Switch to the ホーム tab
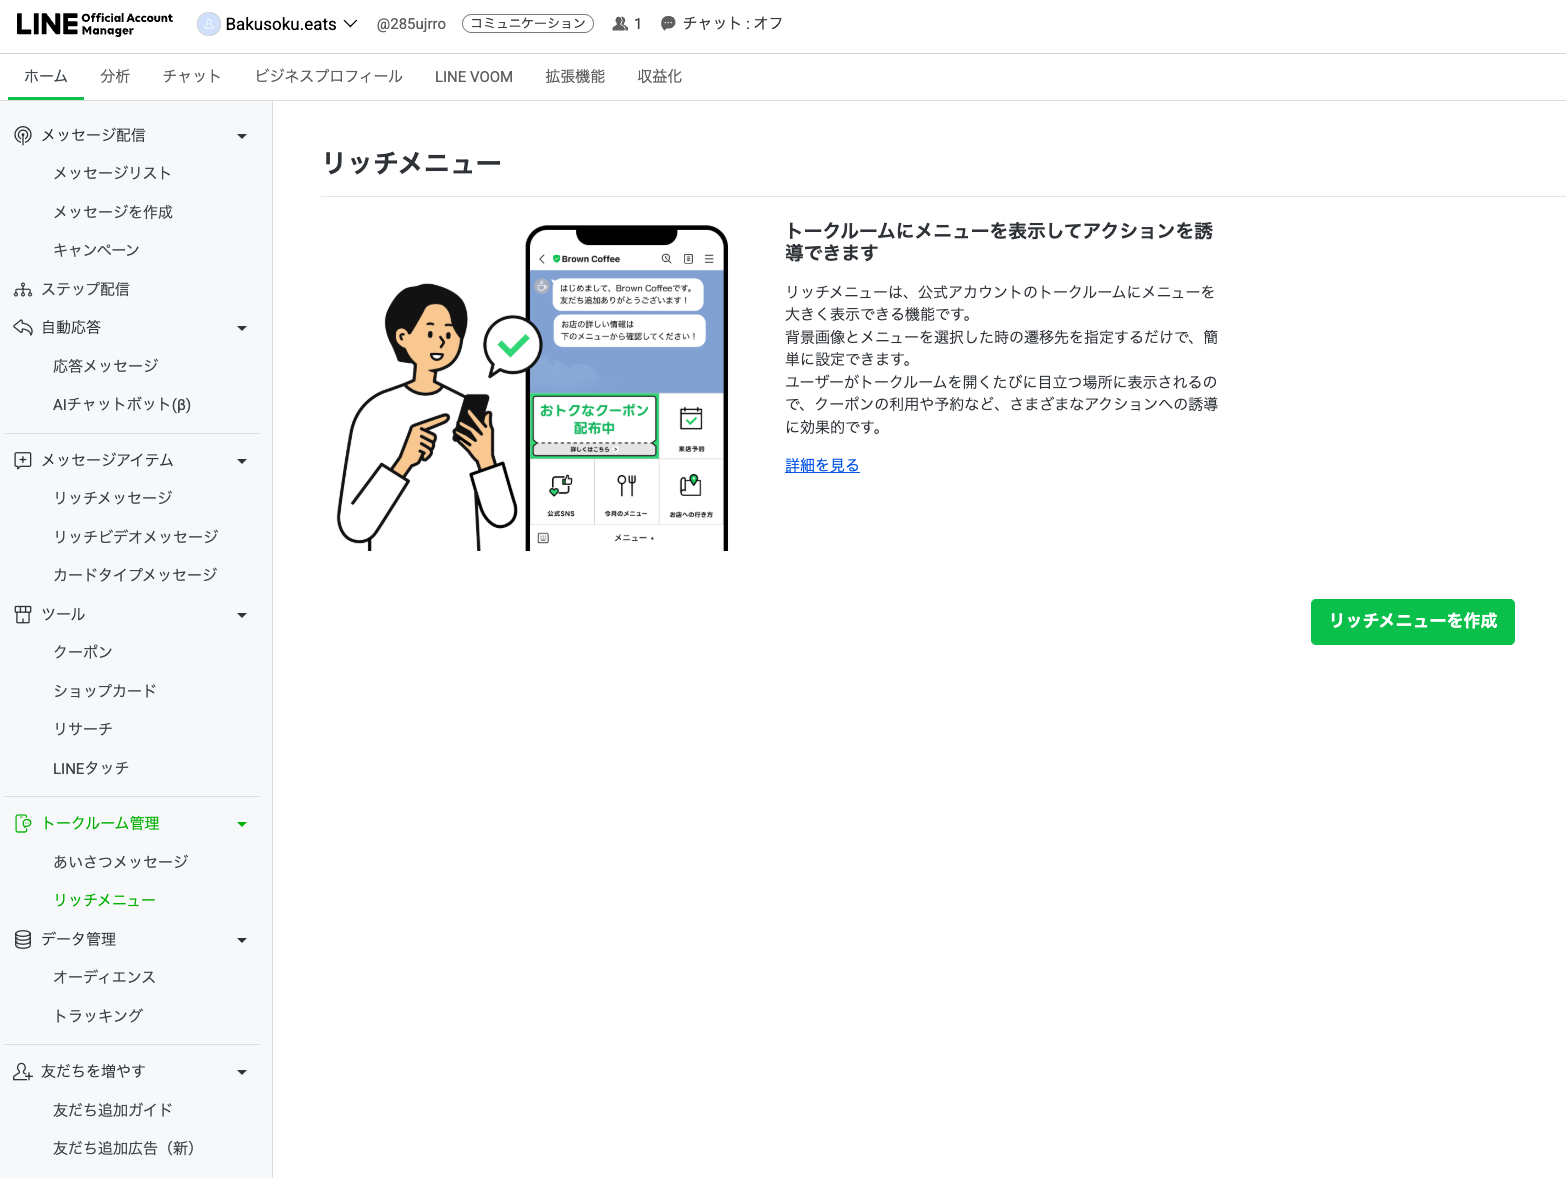1566x1178 pixels. (x=46, y=77)
